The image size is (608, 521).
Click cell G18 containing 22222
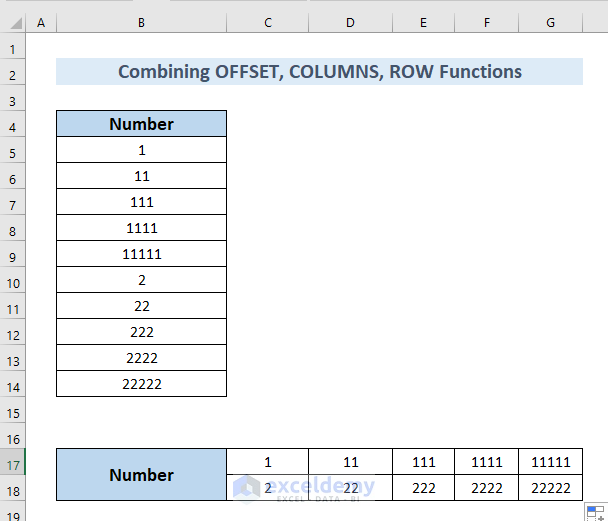[551, 488]
